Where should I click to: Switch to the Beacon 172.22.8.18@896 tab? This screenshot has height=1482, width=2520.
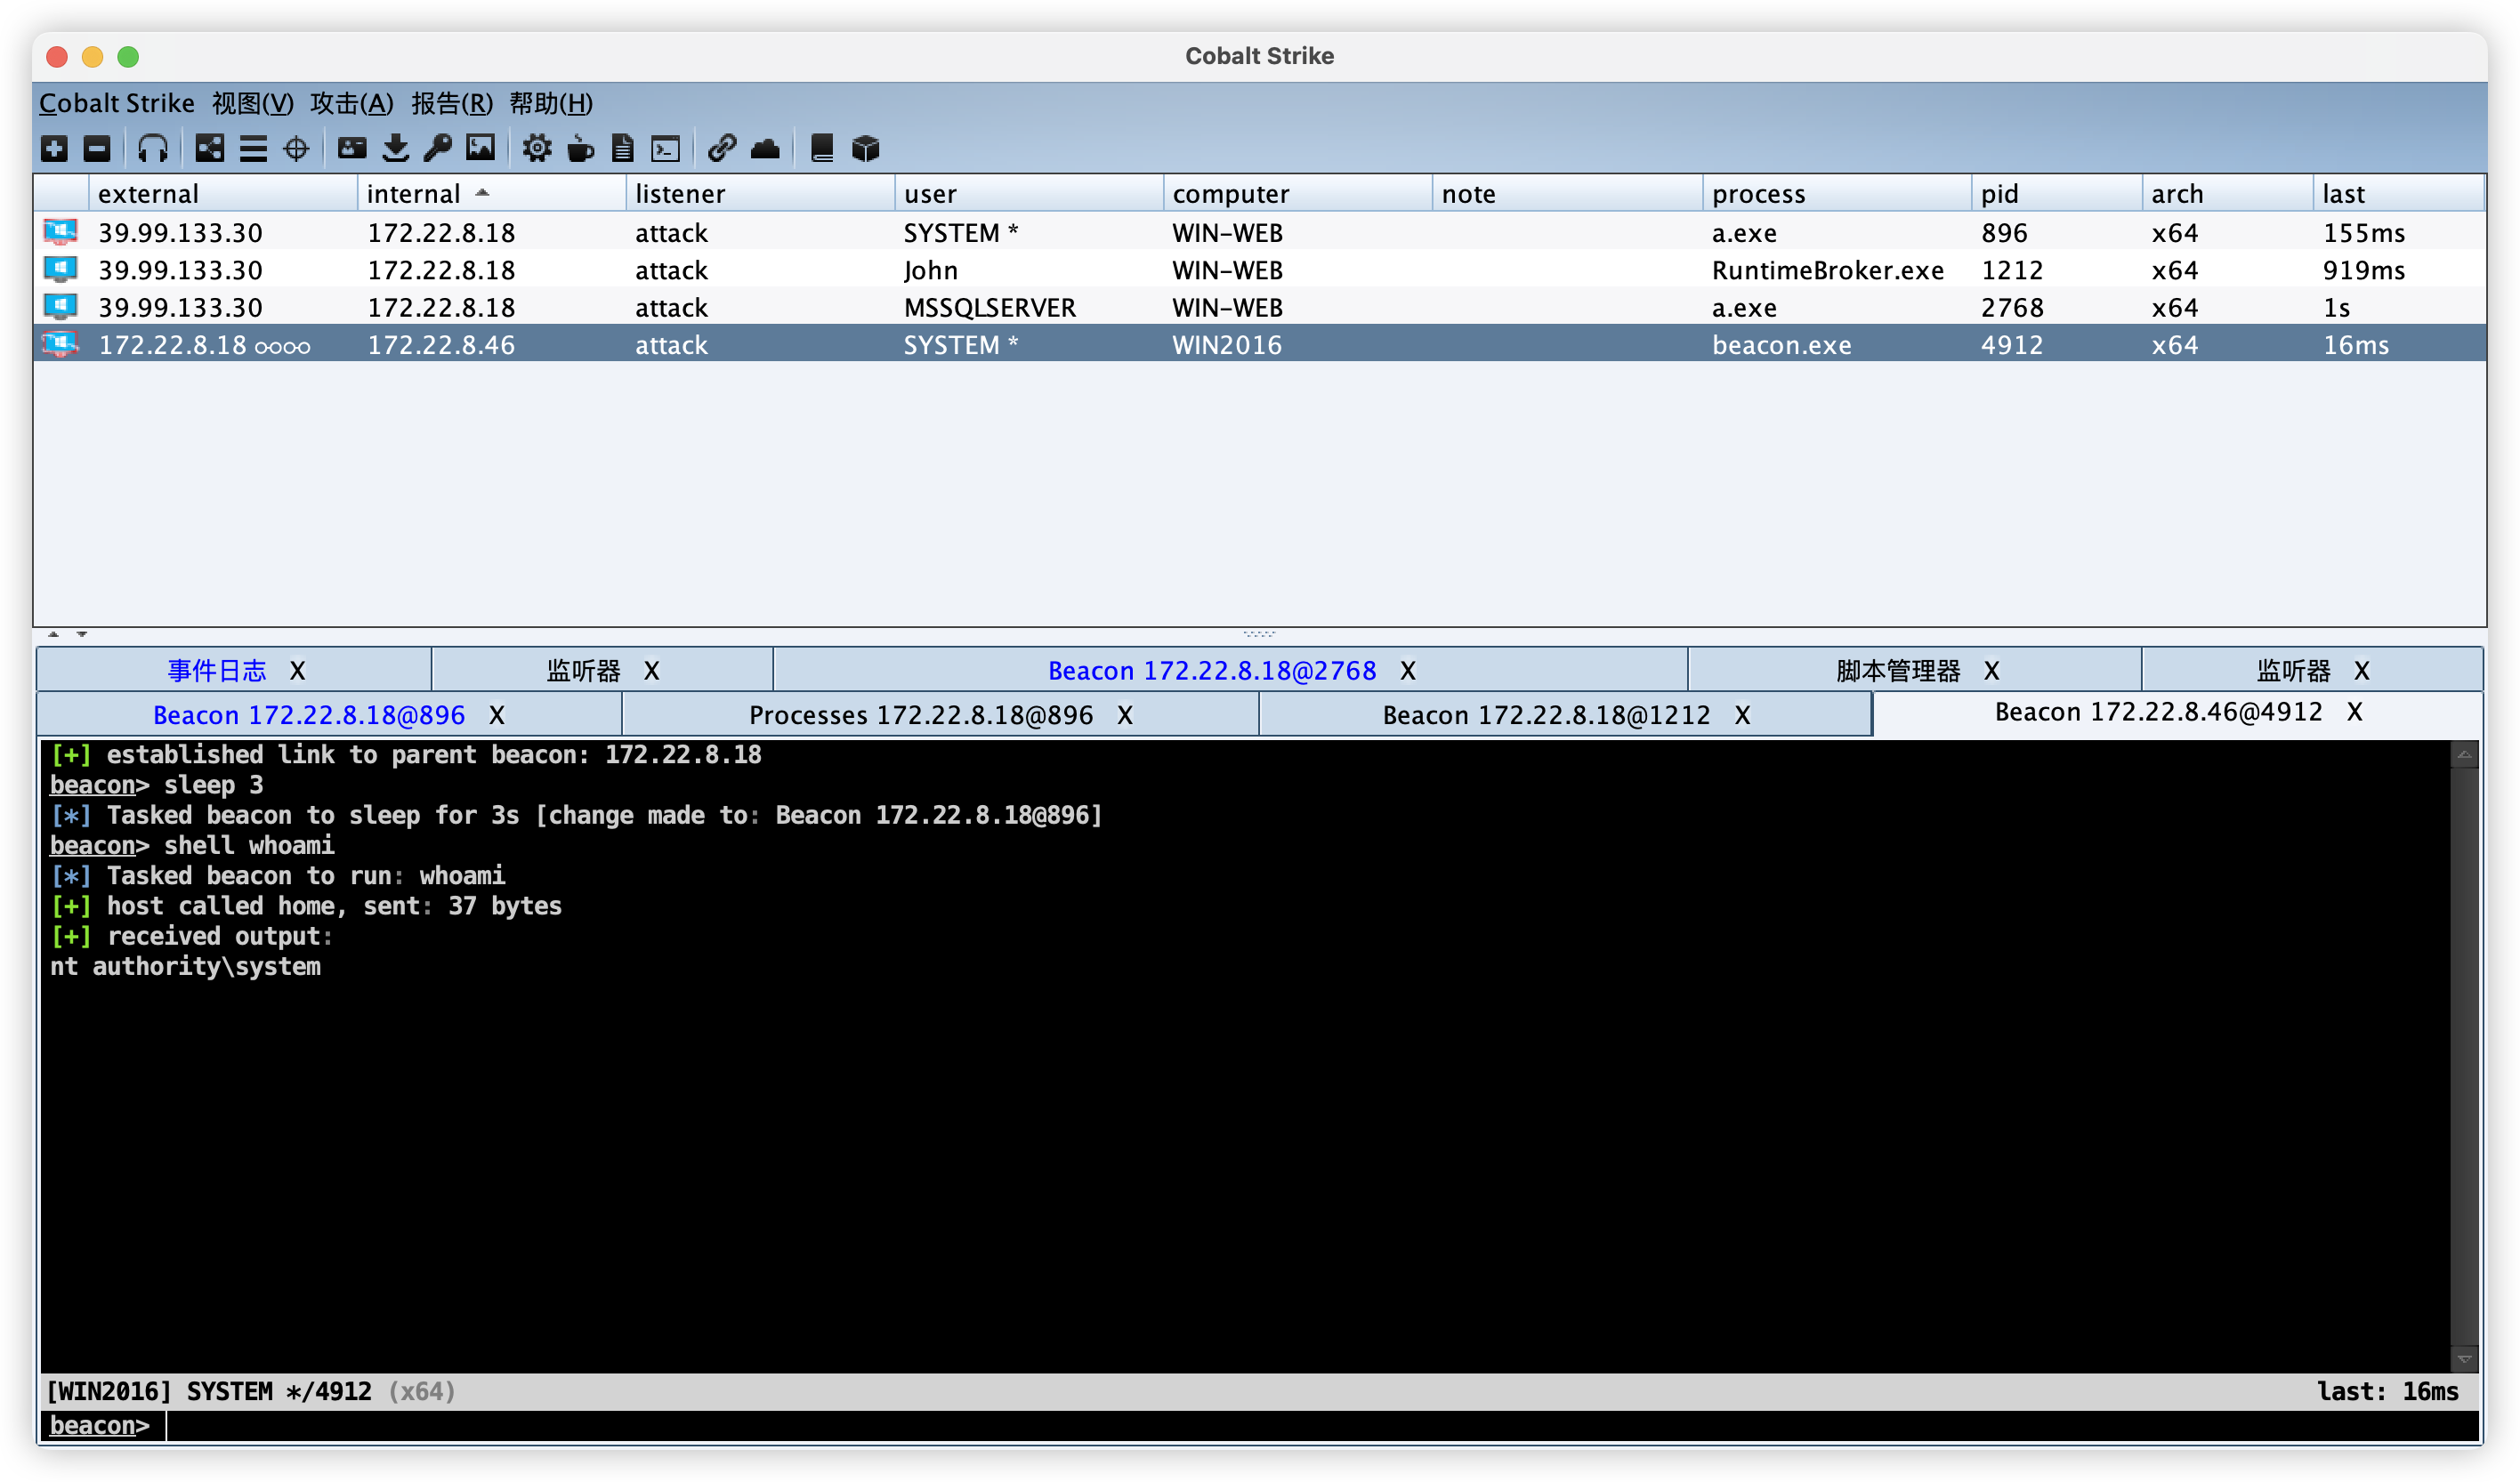click(x=309, y=715)
